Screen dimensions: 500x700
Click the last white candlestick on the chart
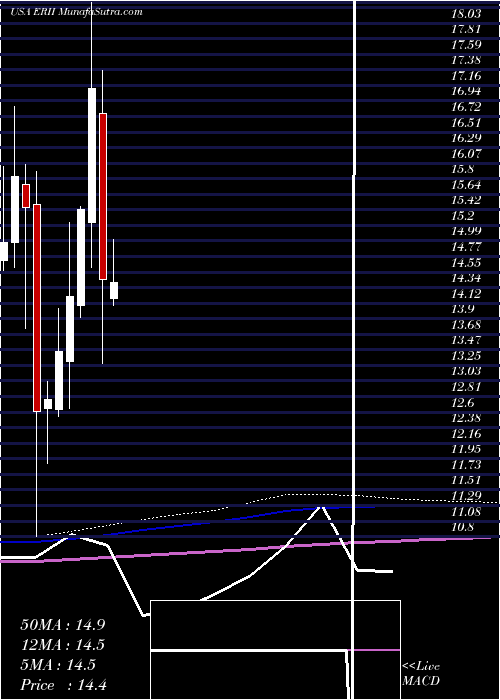pos(114,290)
